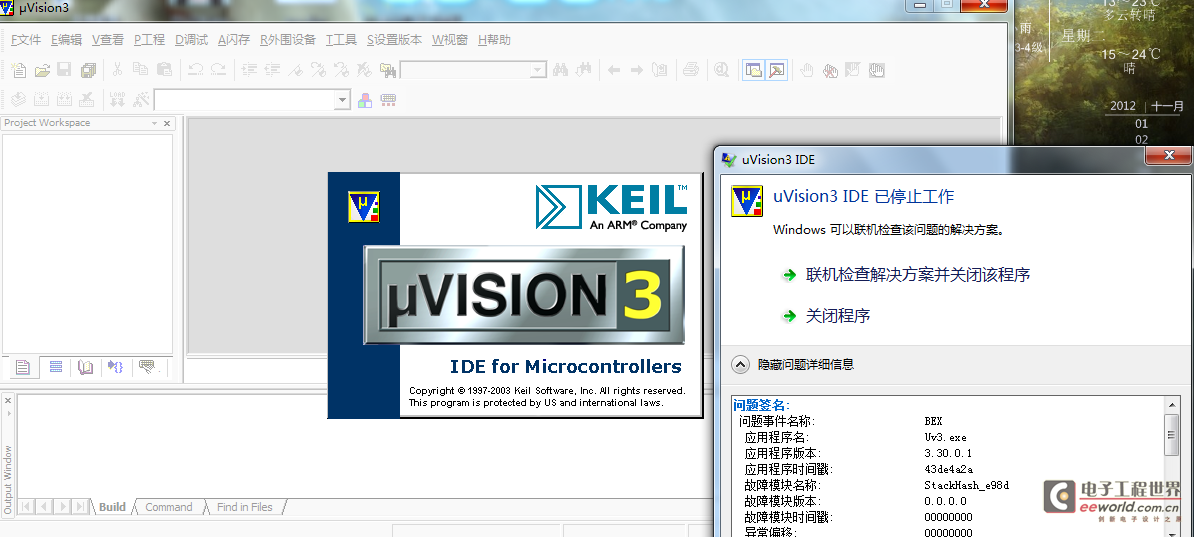Click the Stop Build icon

88,99
